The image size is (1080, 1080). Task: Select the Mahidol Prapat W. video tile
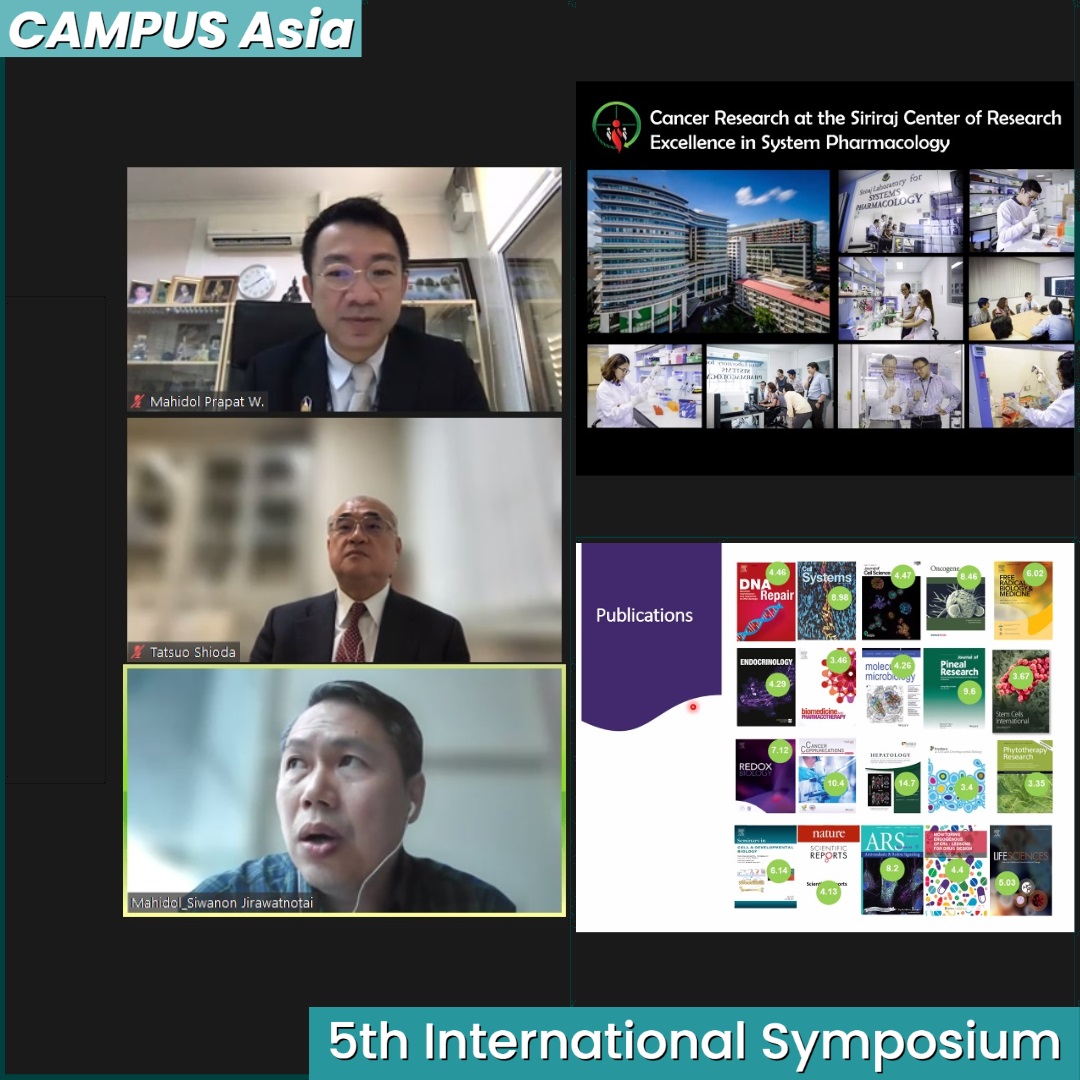[344, 289]
